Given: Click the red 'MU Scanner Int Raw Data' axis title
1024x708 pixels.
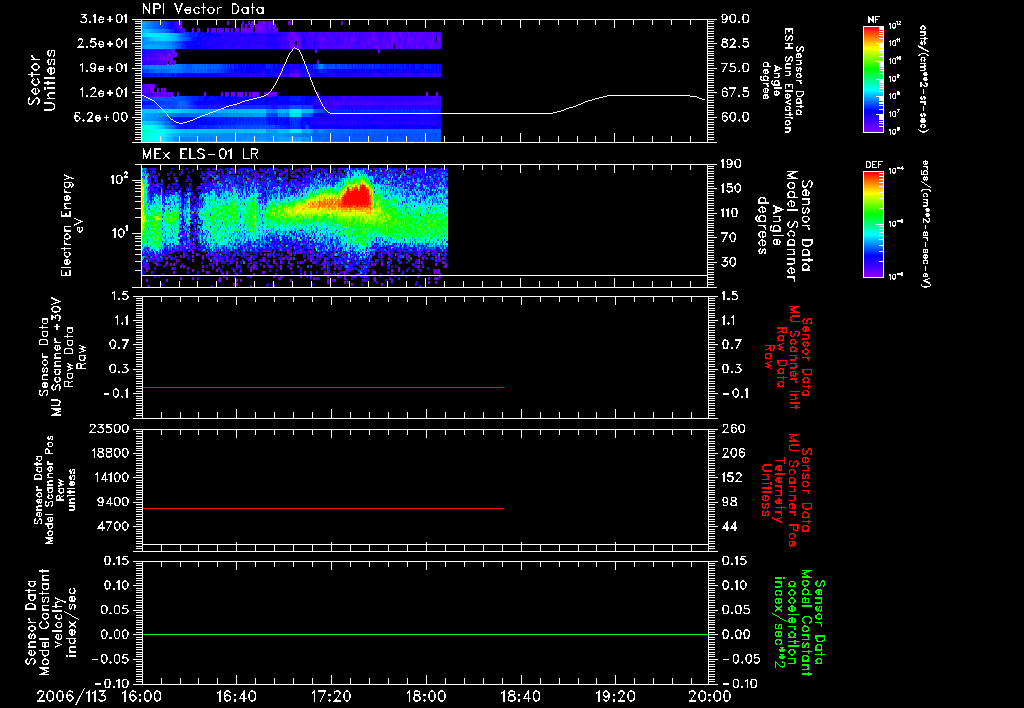Looking at the screenshot, I should tap(786, 357).
